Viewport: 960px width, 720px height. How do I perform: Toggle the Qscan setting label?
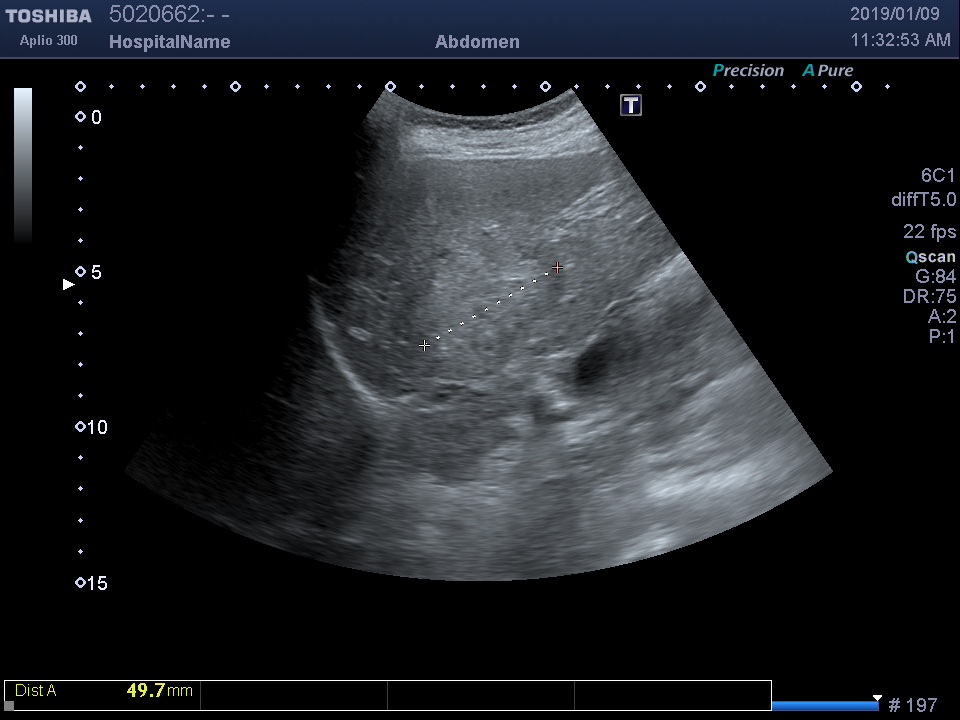pos(930,257)
